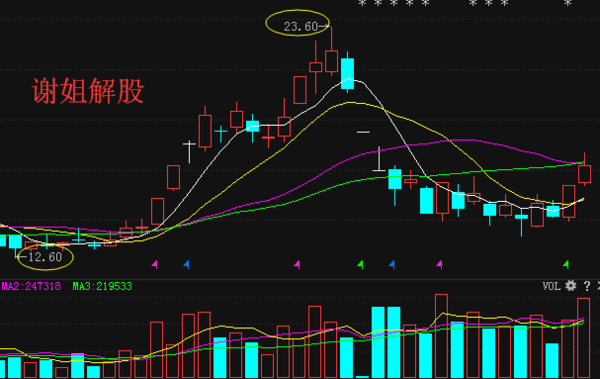Click the MA3:219533 volume average label
This screenshot has width=600, height=379.
102,286
